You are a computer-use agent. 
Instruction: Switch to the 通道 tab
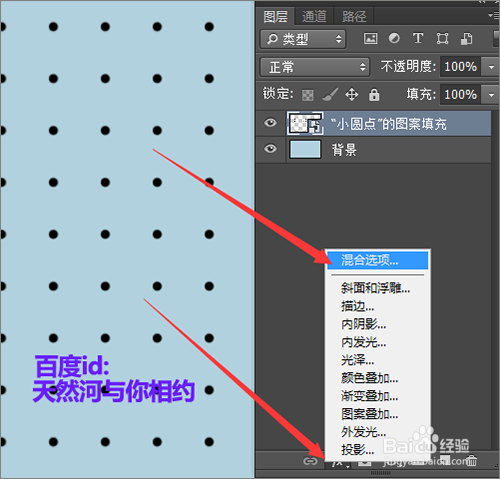coord(314,16)
